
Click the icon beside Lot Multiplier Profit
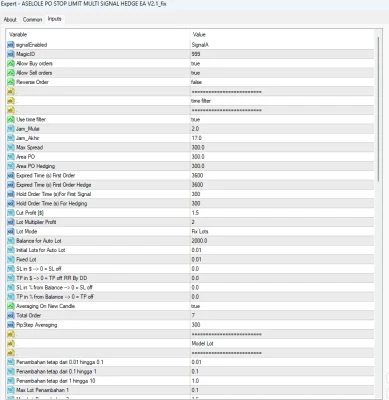pyautogui.click(x=11, y=222)
